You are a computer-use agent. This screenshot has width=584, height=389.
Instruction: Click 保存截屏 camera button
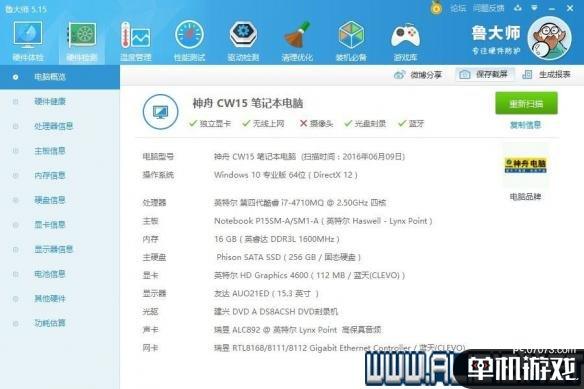click(484, 75)
